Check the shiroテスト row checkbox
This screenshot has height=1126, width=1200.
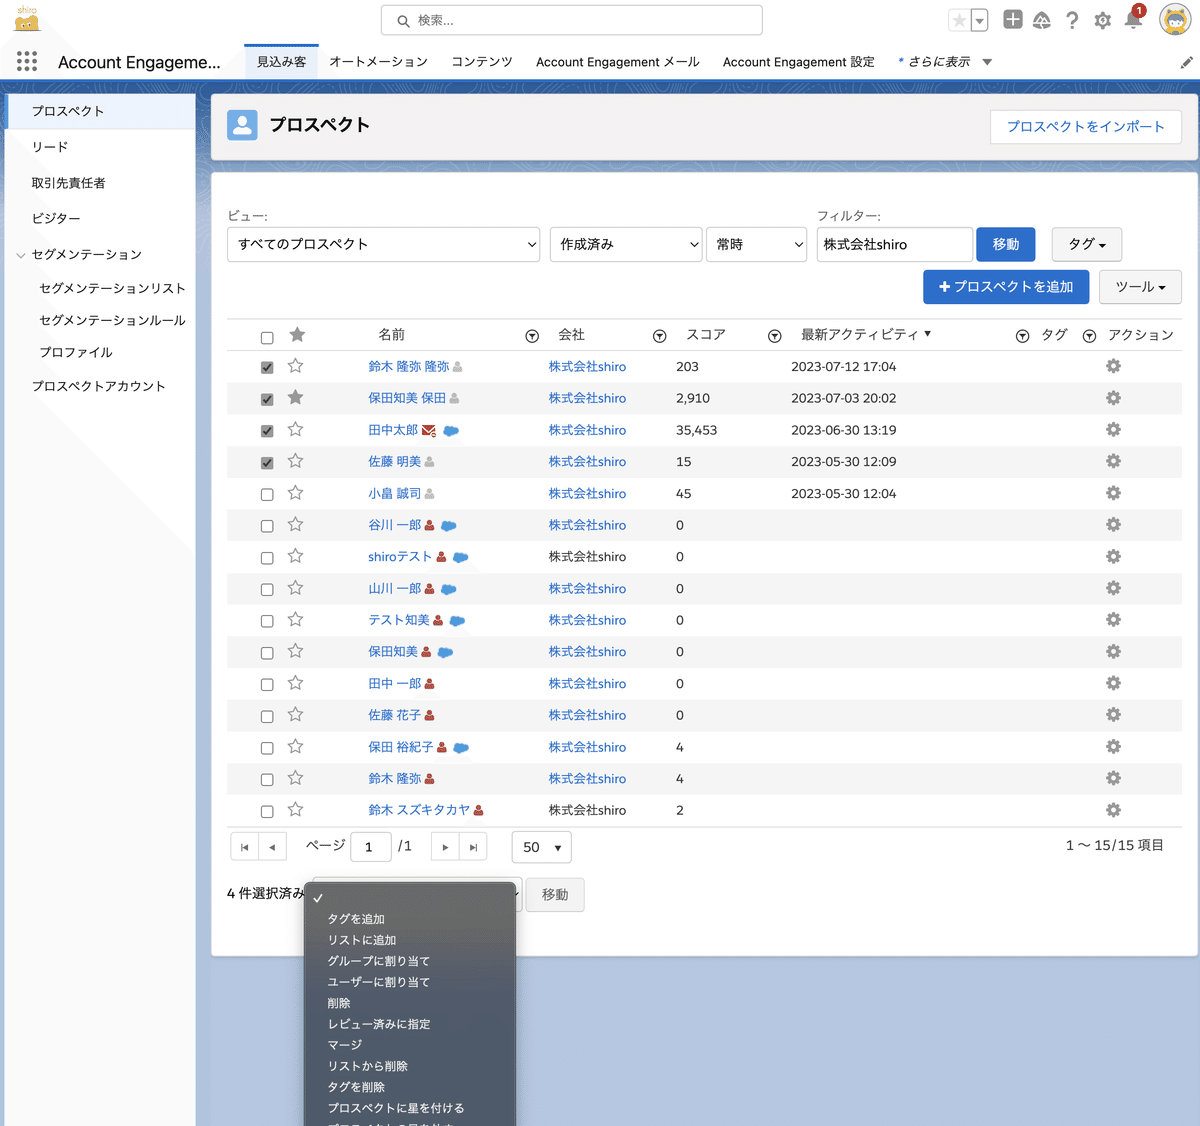pos(267,558)
